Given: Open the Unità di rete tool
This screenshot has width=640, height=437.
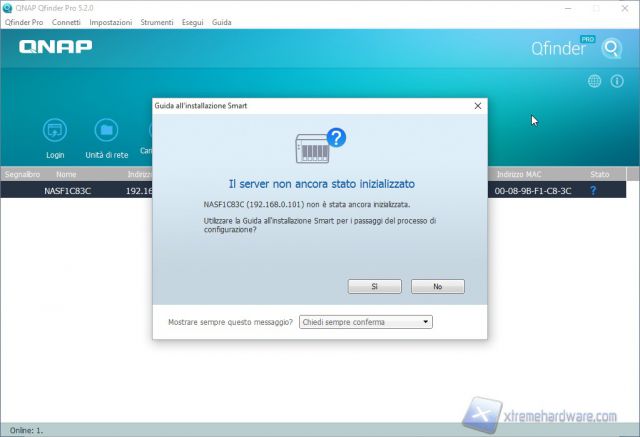Looking at the screenshot, I should coord(106,131).
